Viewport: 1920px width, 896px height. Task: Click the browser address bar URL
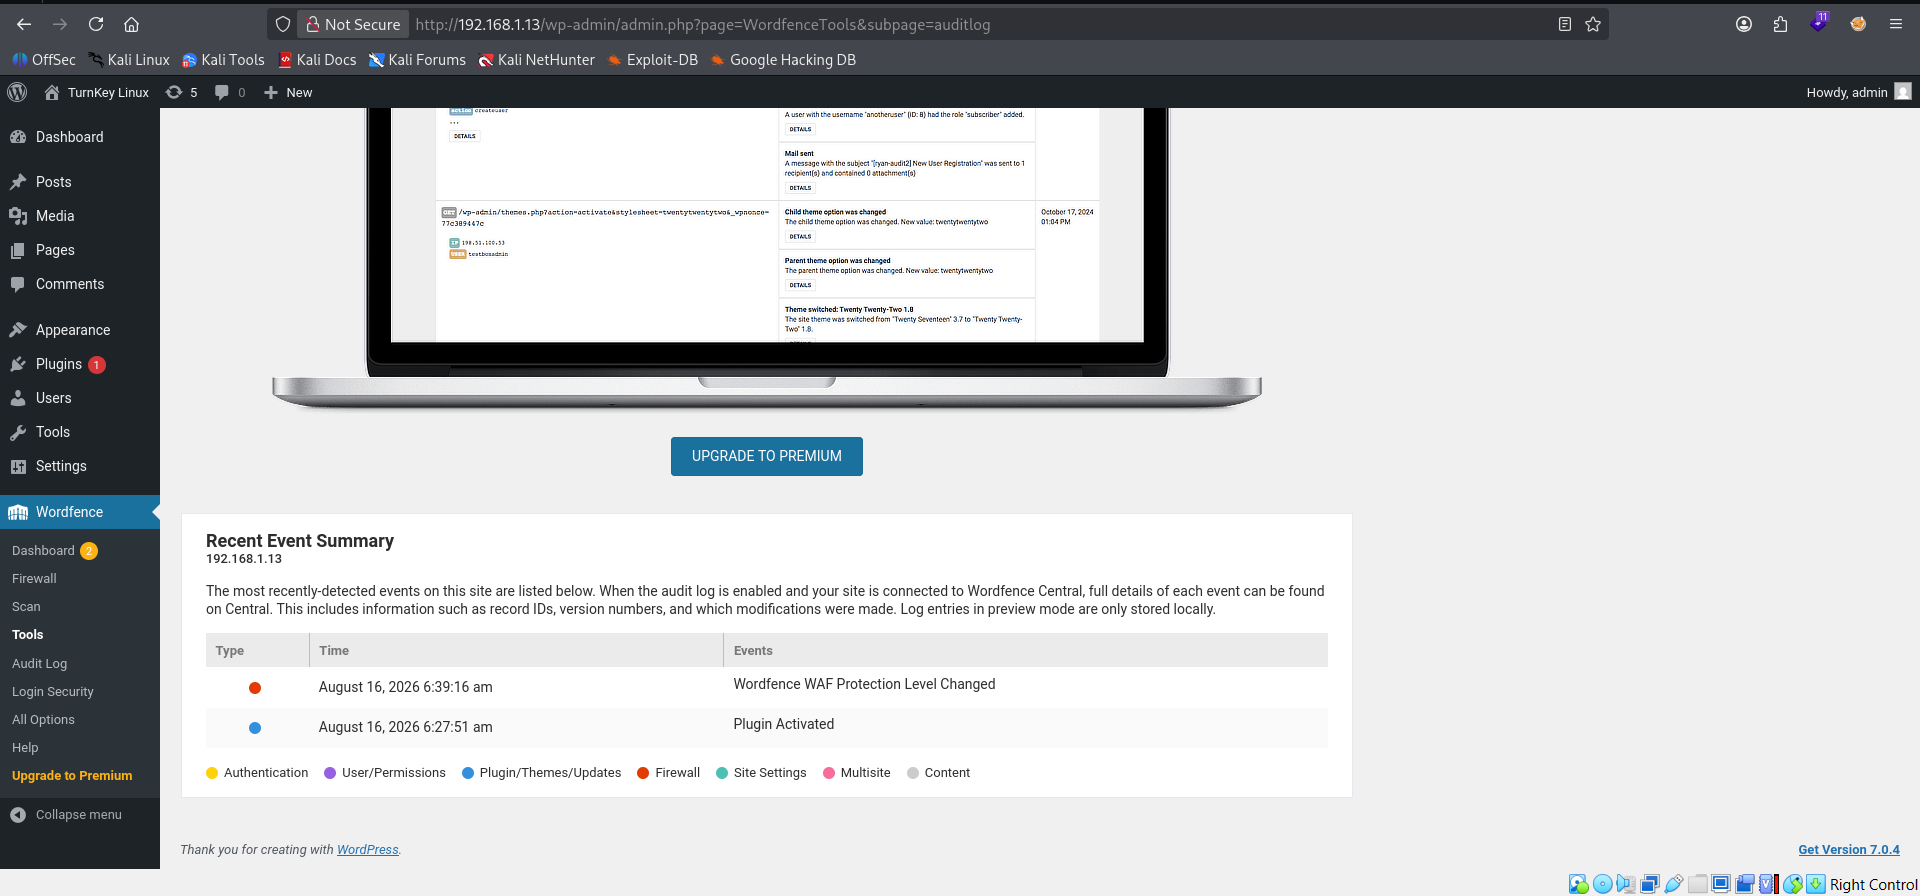[703, 24]
